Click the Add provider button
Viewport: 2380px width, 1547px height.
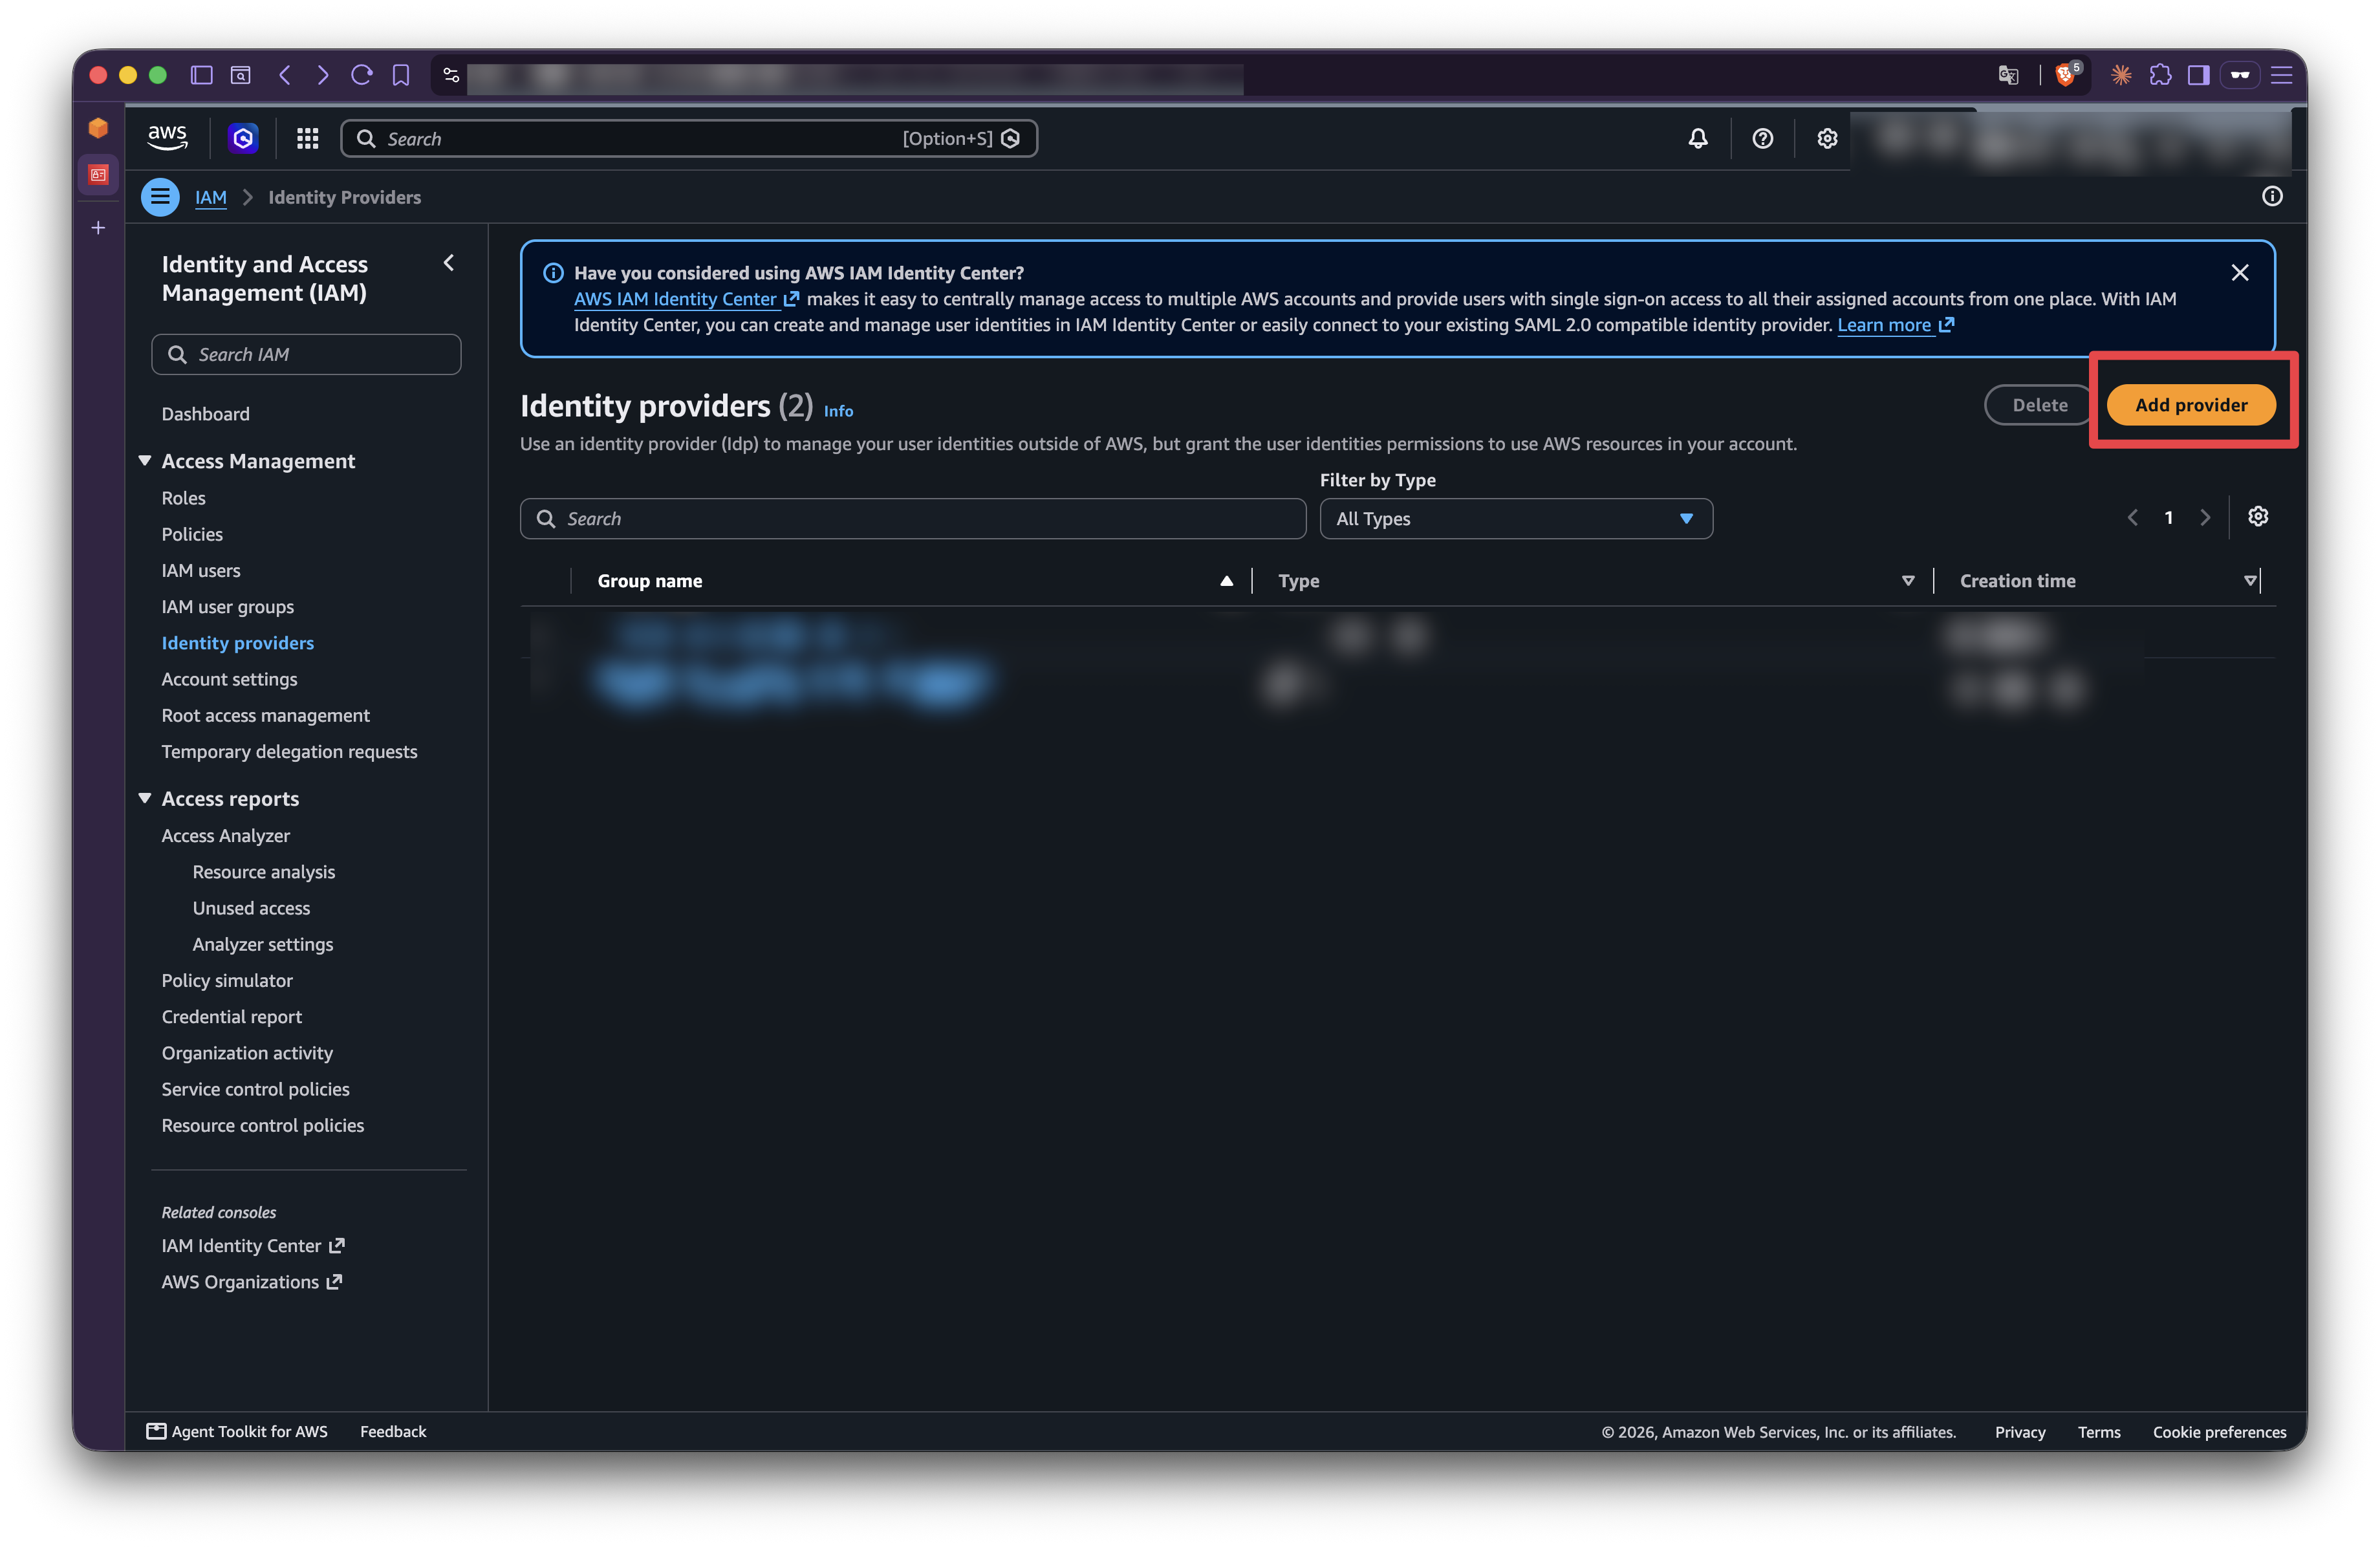coord(2190,404)
